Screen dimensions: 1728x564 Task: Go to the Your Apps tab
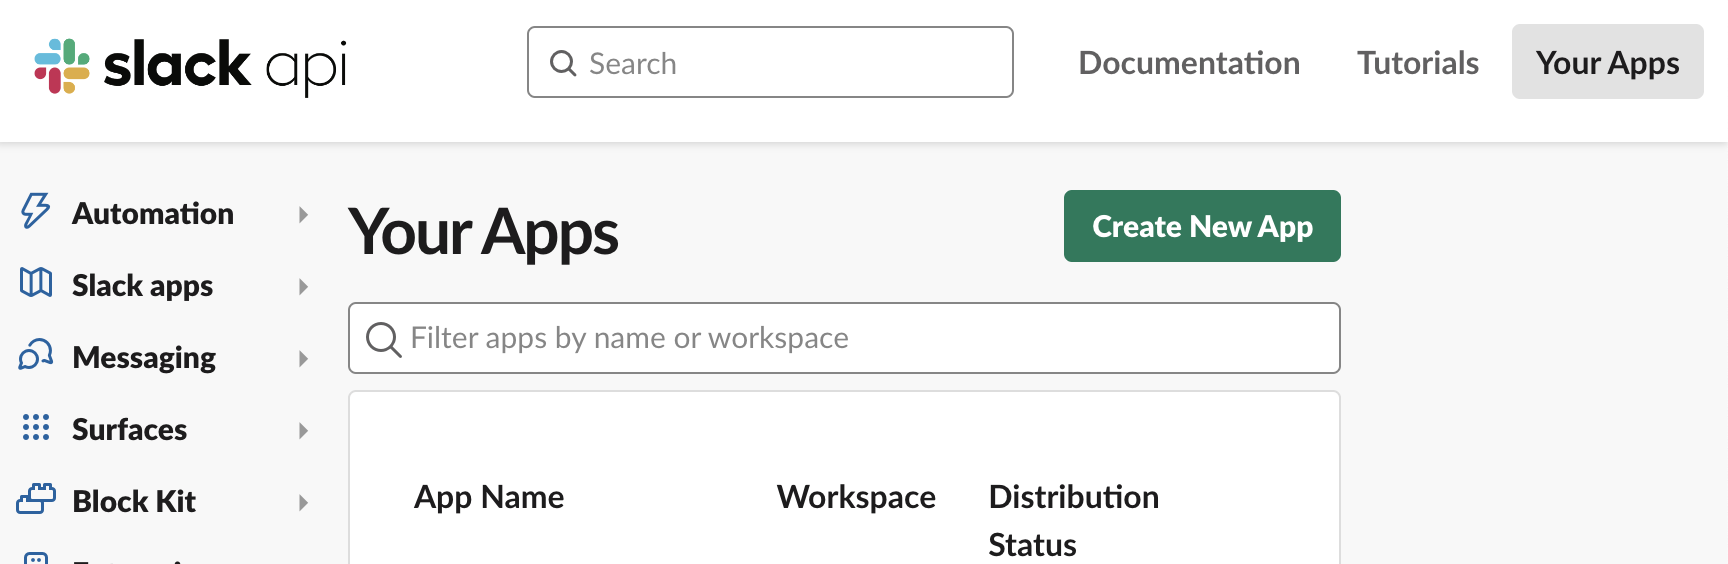pyautogui.click(x=1607, y=62)
